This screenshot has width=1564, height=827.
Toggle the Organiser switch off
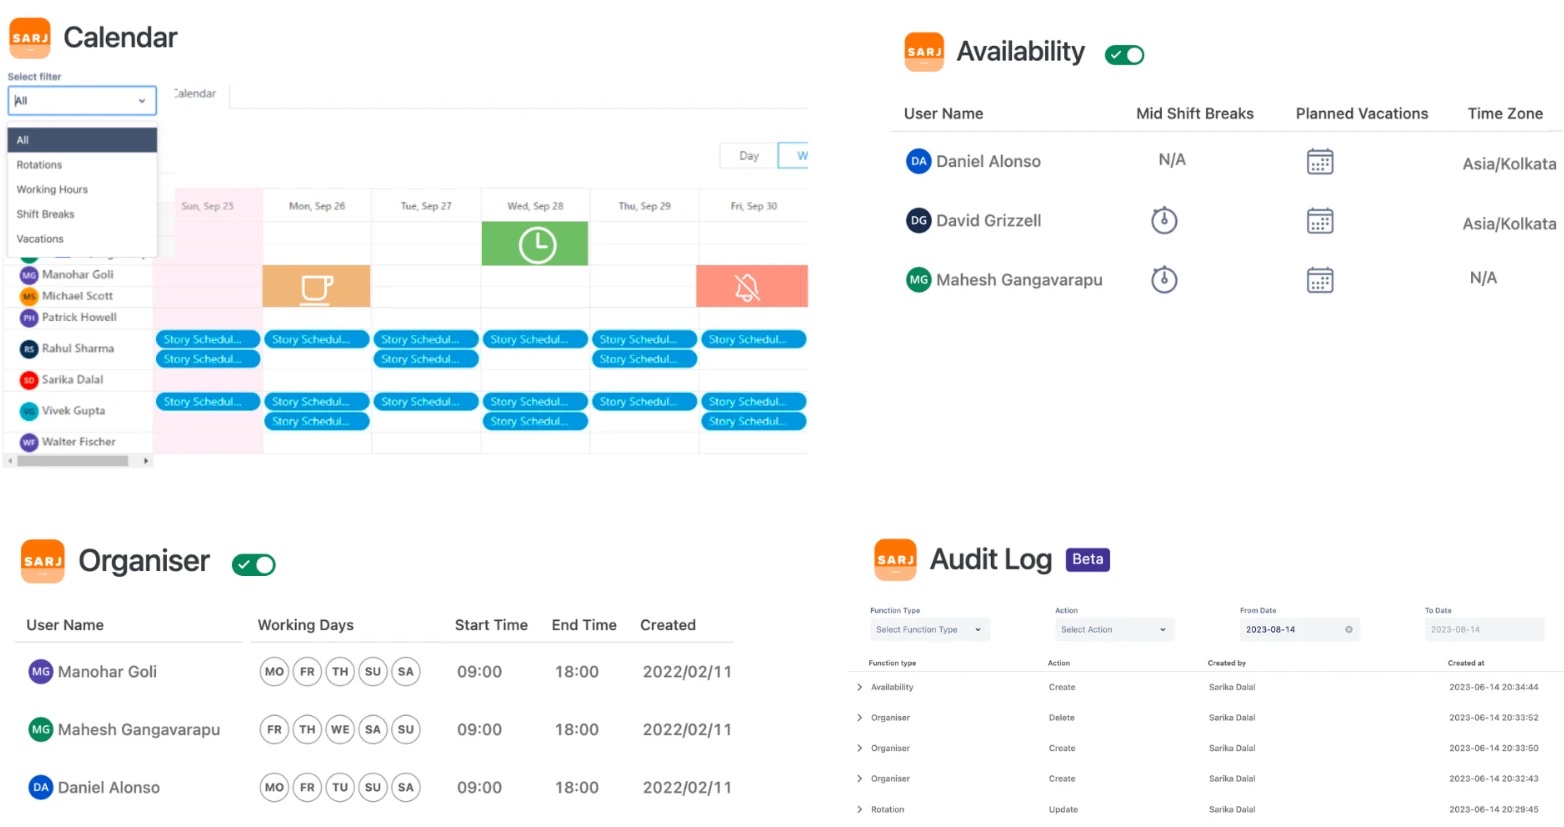(254, 565)
